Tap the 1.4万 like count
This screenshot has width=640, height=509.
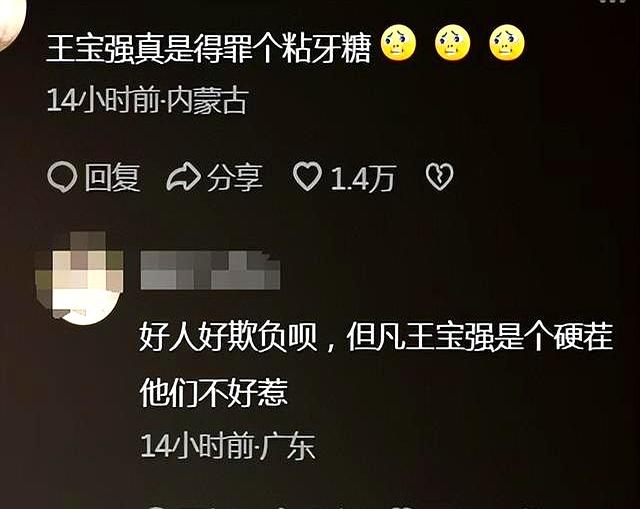[362, 178]
